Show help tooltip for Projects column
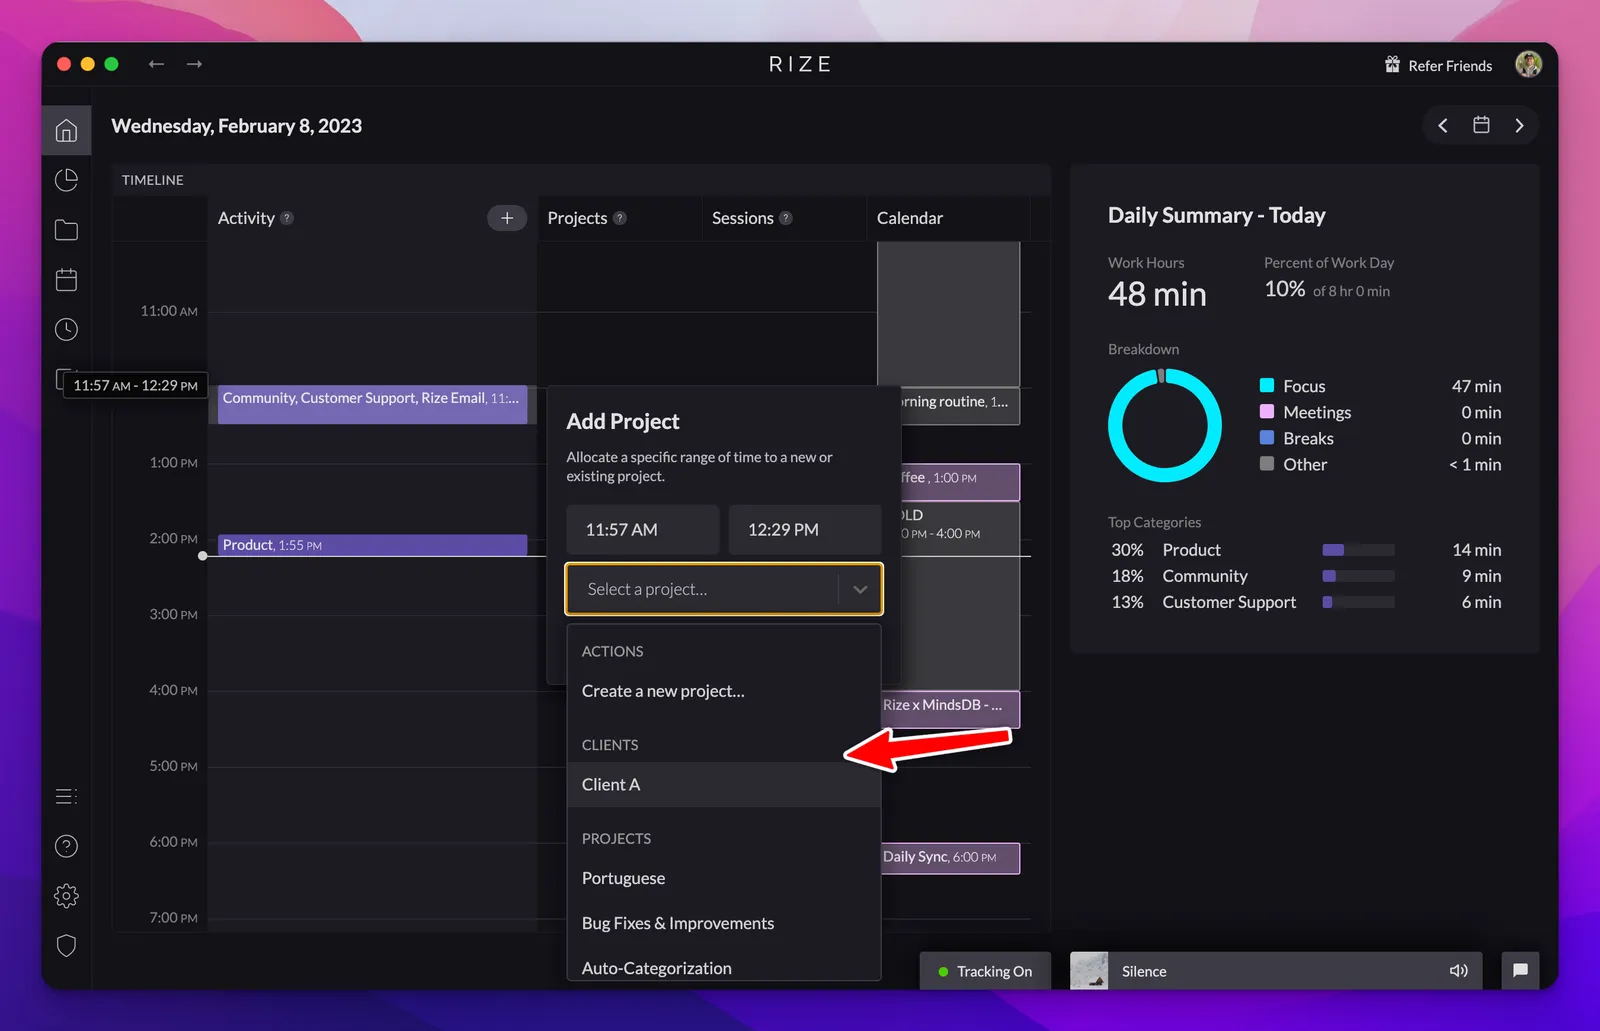This screenshot has height=1031, width=1600. click(620, 218)
